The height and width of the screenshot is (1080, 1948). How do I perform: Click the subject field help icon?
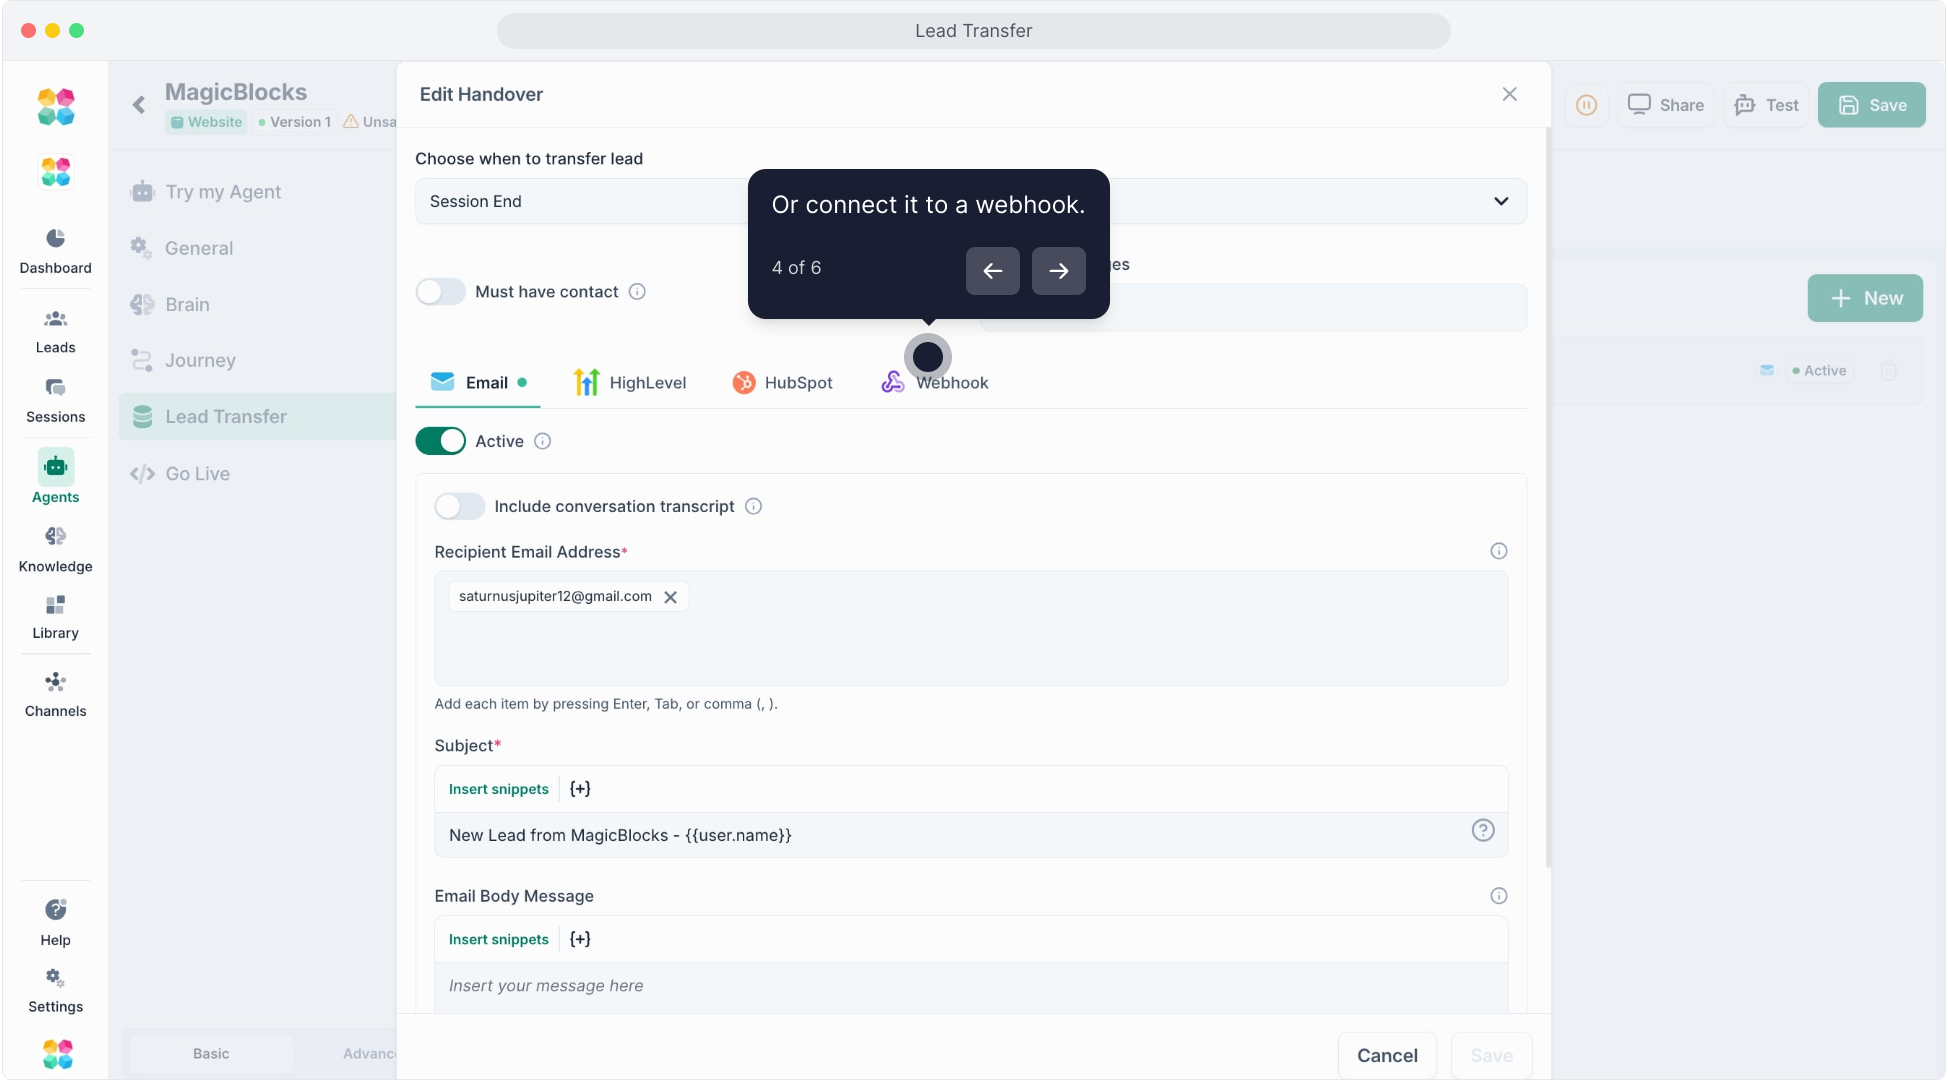(1482, 830)
